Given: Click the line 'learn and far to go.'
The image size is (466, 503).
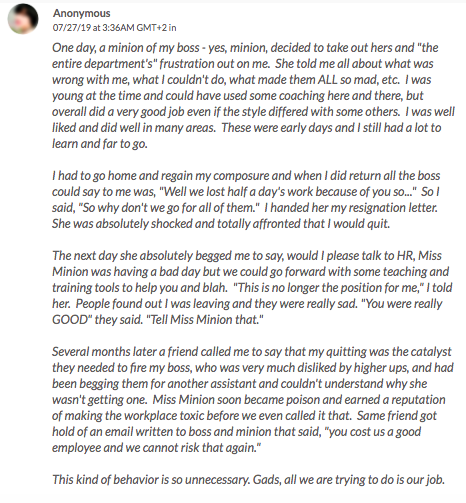Looking at the screenshot, I should 100,144.
